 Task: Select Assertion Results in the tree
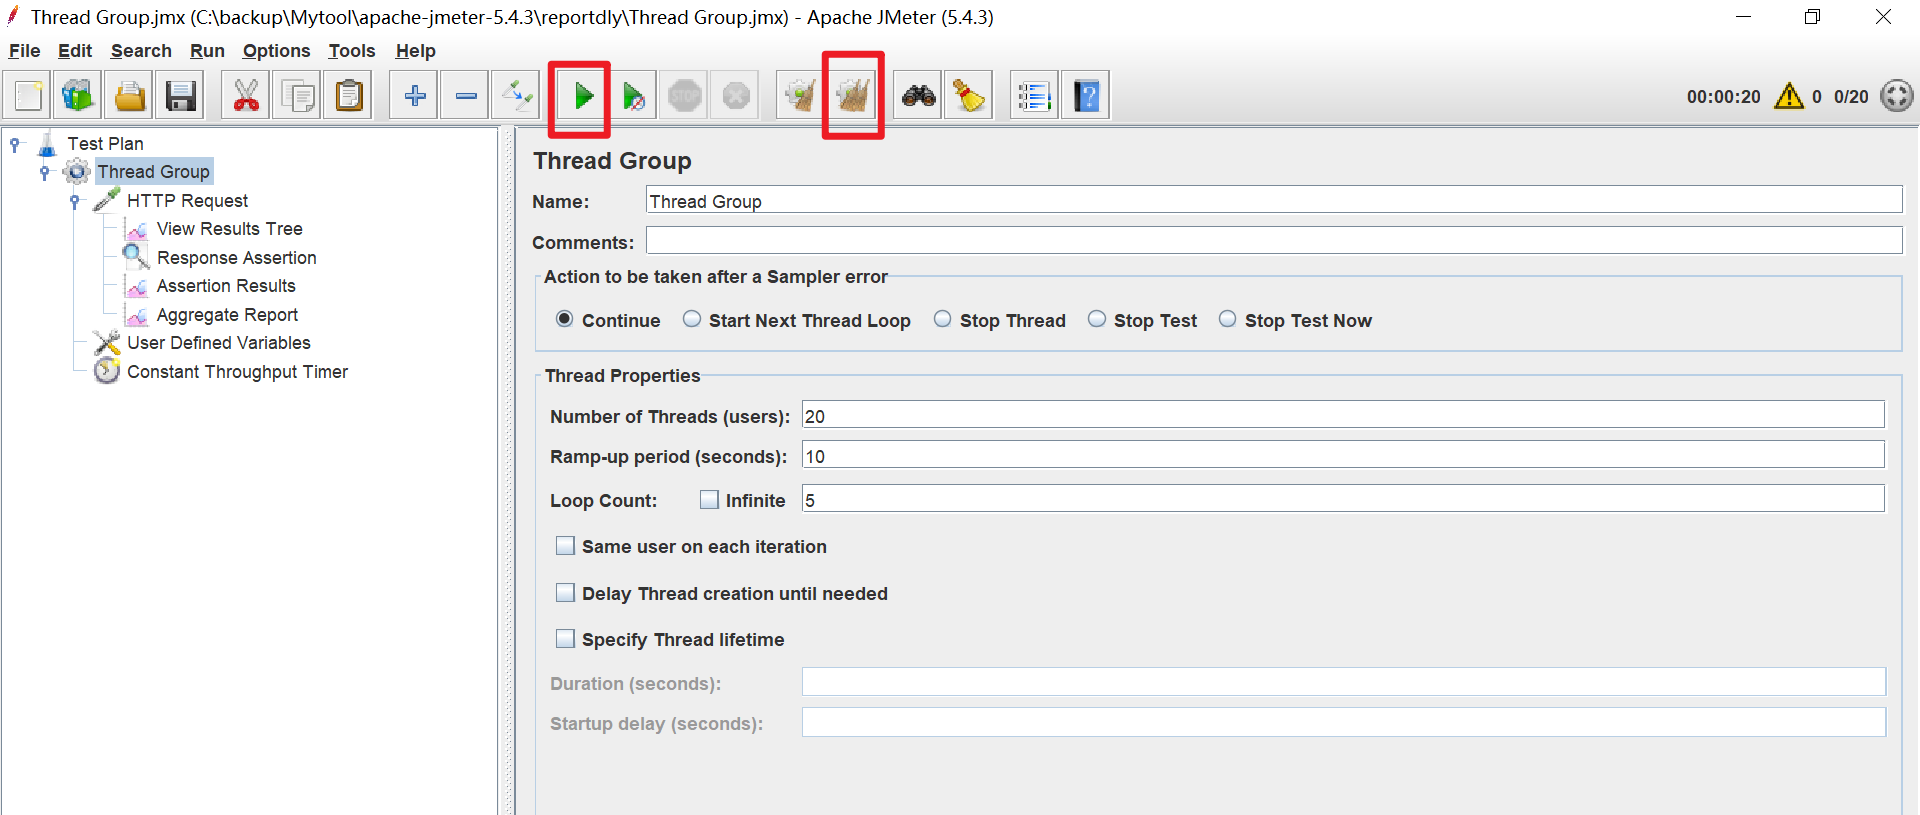pyautogui.click(x=226, y=286)
